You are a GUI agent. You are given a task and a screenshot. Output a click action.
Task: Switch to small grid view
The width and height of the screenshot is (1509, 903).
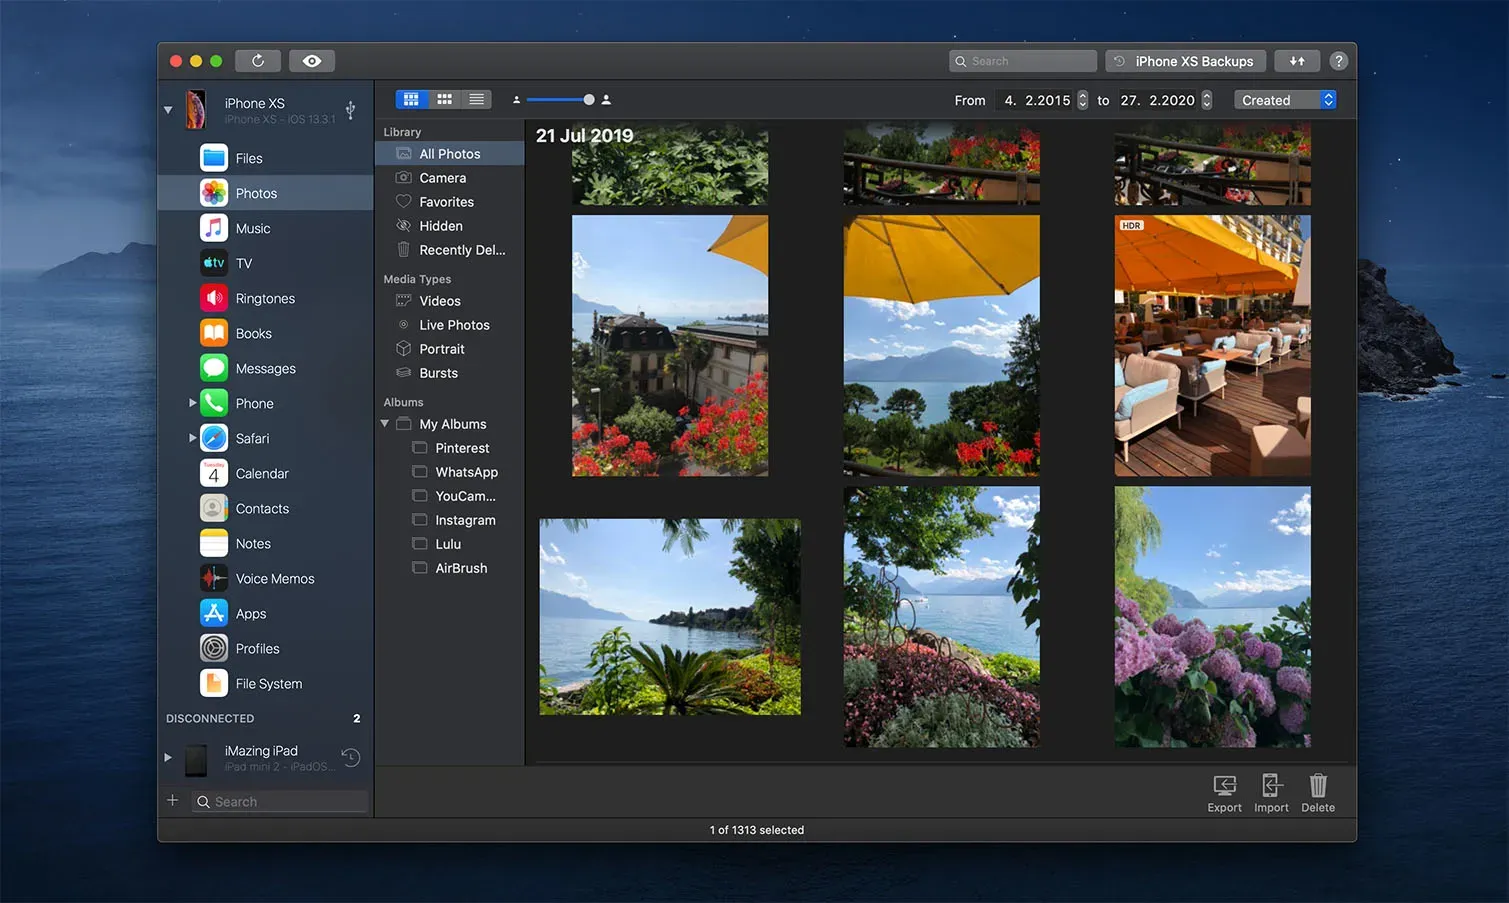pyautogui.click(x=444, y=99)
